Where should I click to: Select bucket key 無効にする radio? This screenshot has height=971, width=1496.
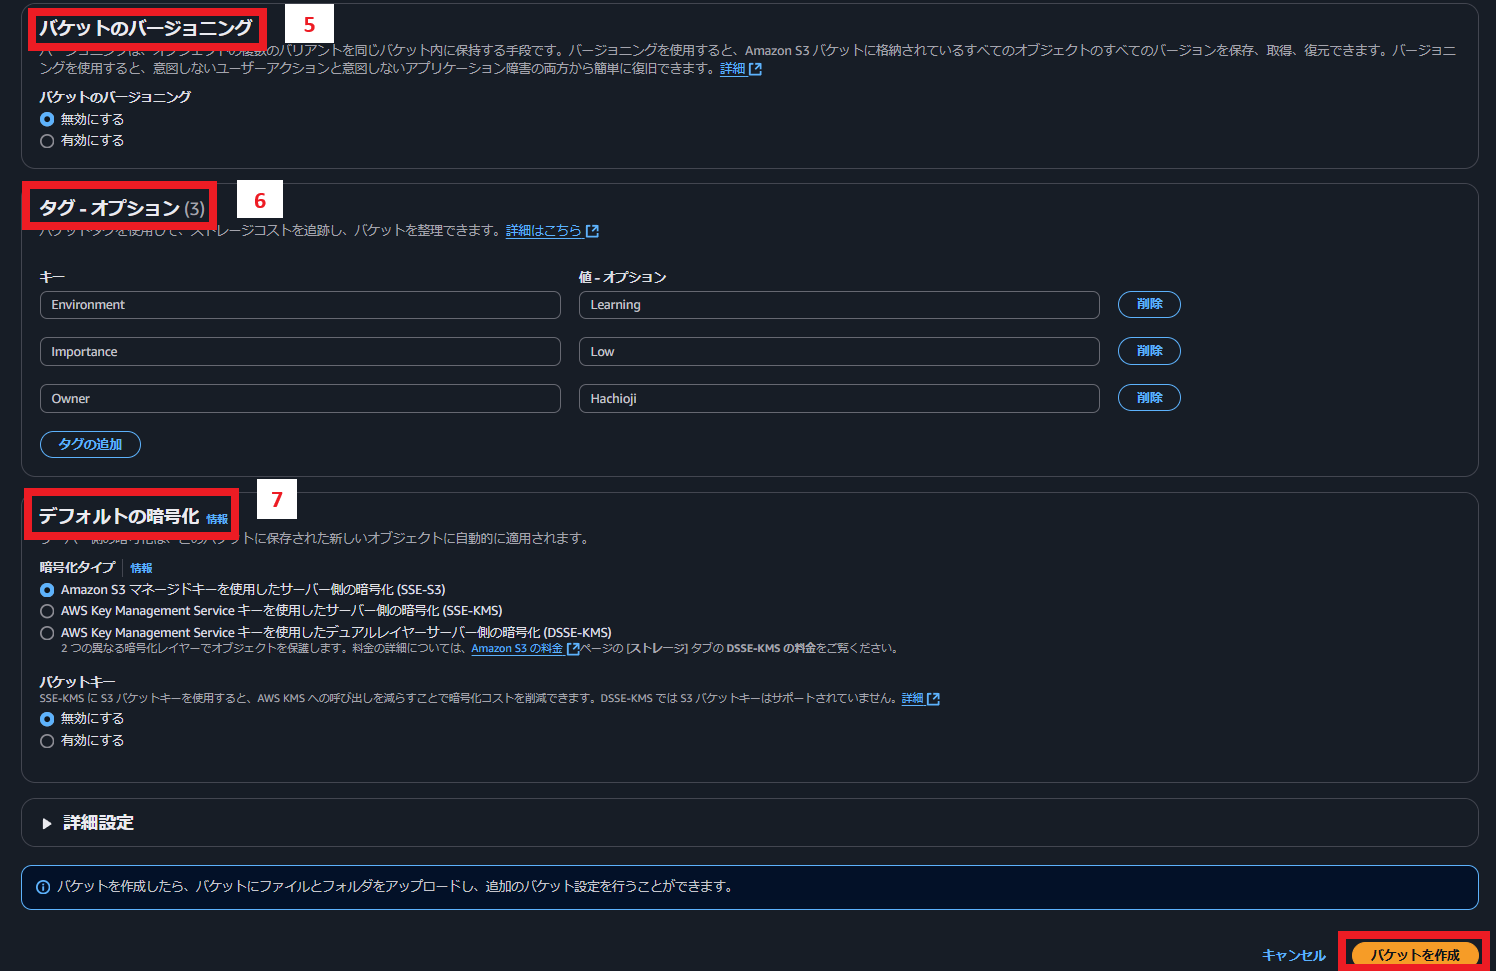point(47,719)
